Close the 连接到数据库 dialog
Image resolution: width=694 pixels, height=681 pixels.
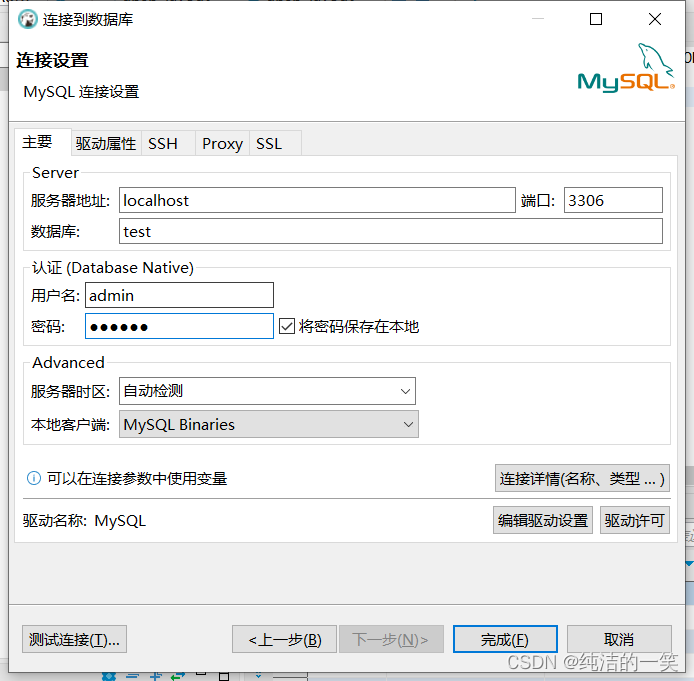click(x=655, y=19)
